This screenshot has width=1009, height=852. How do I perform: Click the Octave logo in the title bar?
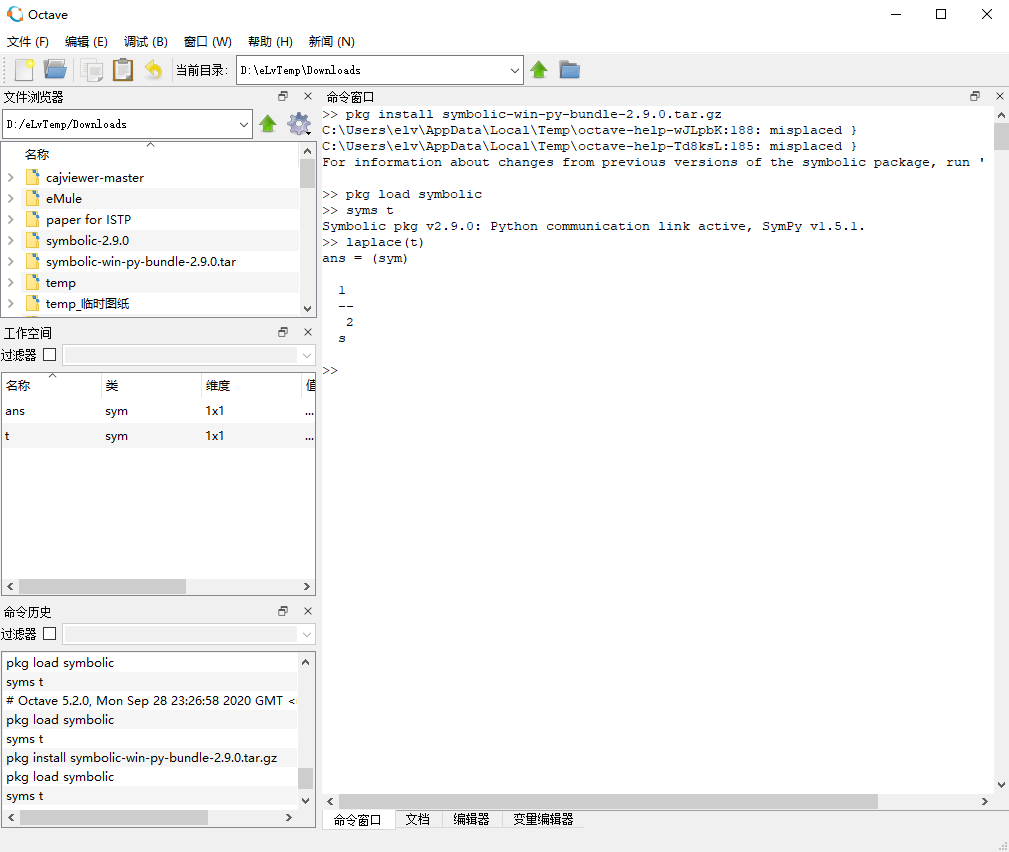coord(15,14)
